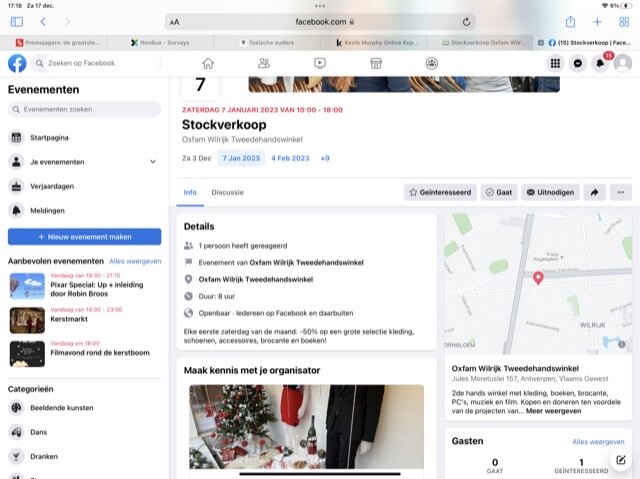
Task: Open the Watch video icon
Action: (x=319, y=63)
